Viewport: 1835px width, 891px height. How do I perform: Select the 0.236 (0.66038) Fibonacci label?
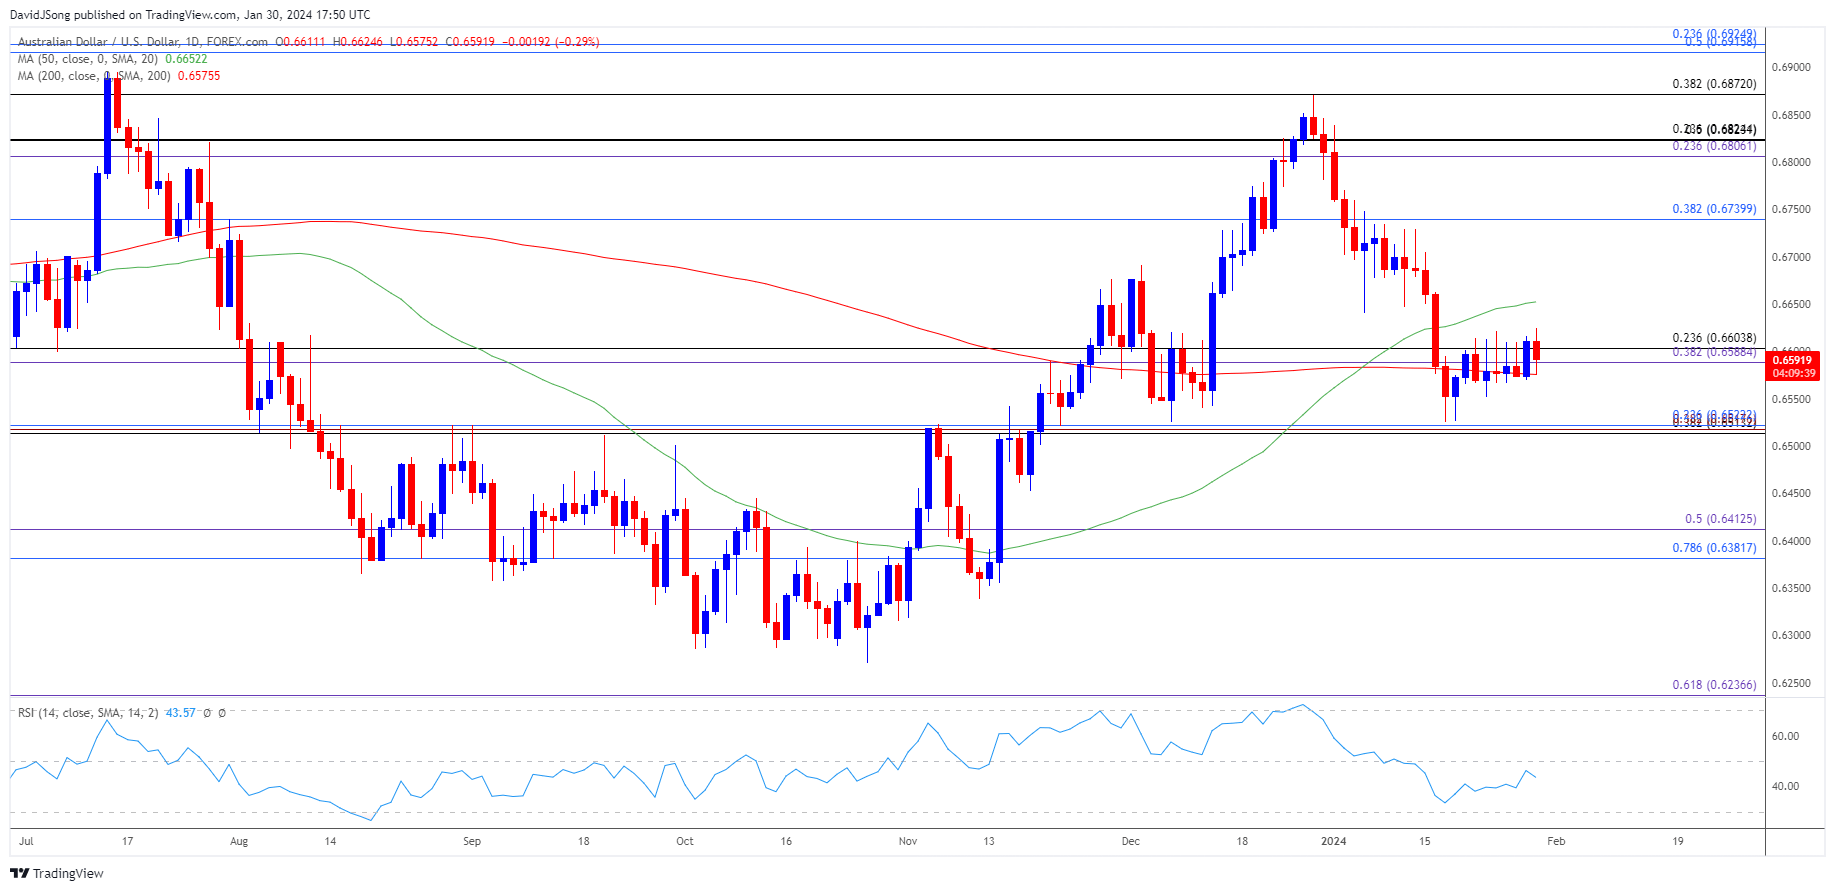tap(1714, 338)
